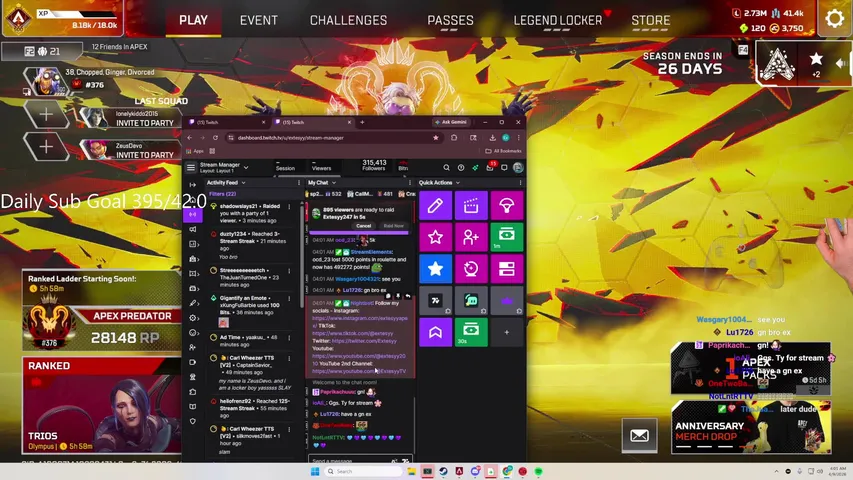Image resolution: width=853 pixels, height=480 pixels.
Task: Open the Windows Start menu
Action: (x=315, y=471)
